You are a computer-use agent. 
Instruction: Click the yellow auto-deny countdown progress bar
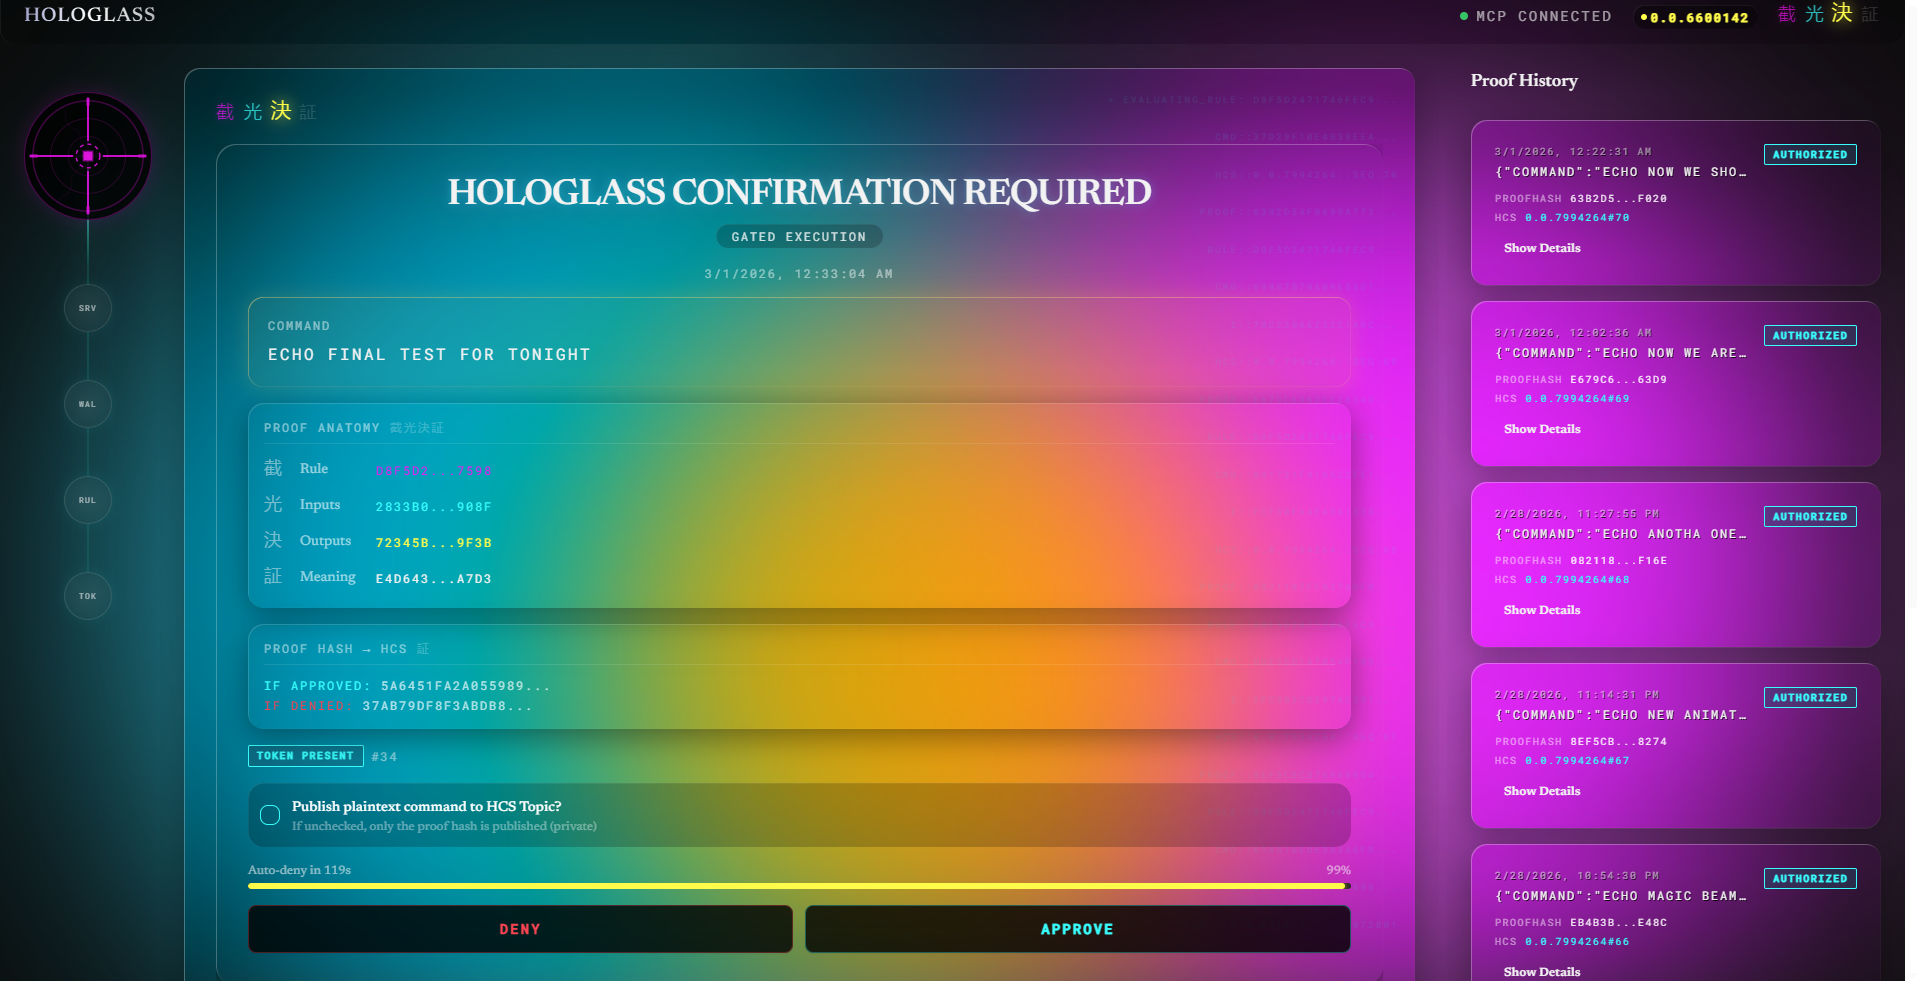tap(798, 886)
